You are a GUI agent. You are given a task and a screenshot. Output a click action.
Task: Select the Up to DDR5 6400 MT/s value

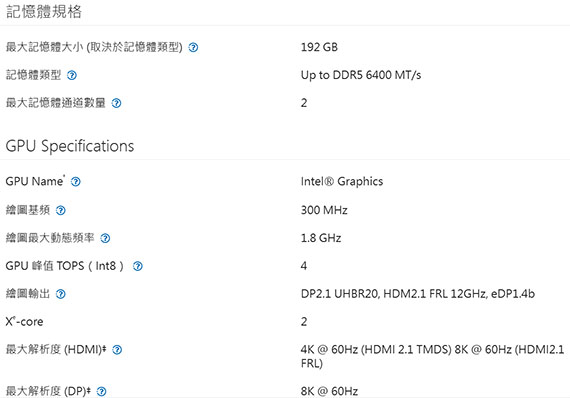pos(361,75)
